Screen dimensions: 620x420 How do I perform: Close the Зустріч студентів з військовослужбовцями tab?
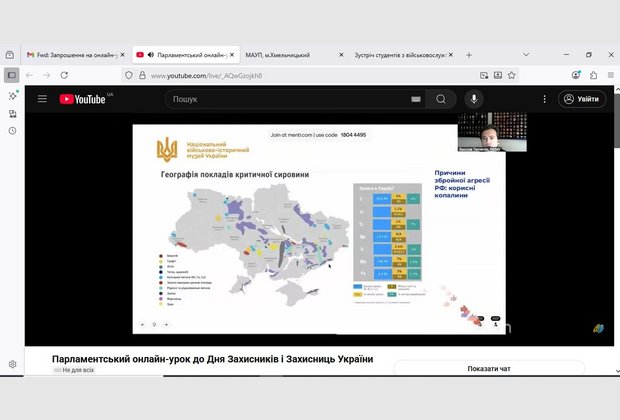point(449,55)
